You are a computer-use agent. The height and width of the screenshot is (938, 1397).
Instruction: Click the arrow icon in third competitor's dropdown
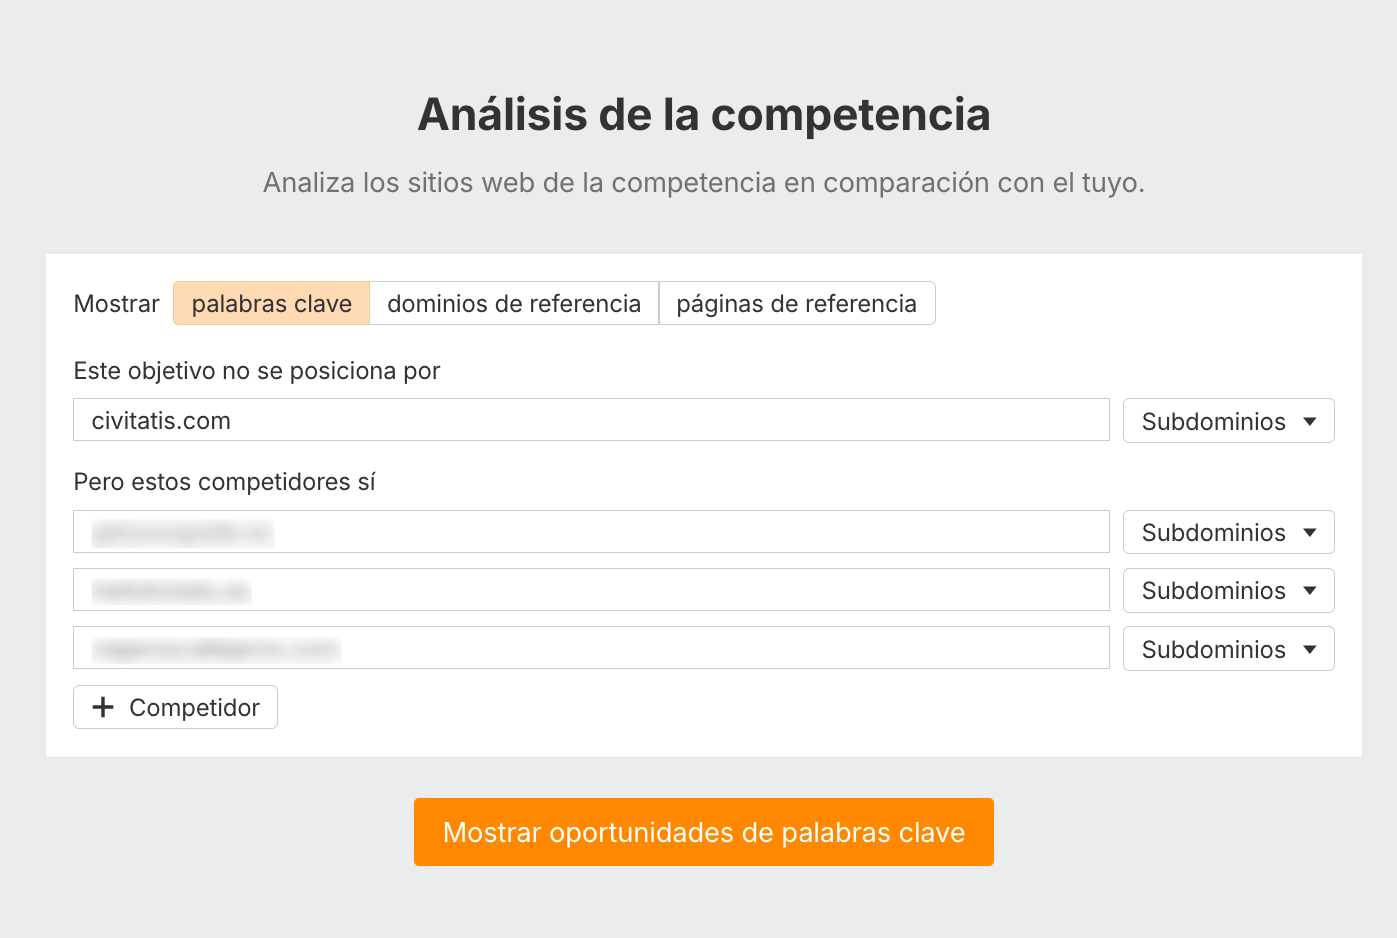1310,649
